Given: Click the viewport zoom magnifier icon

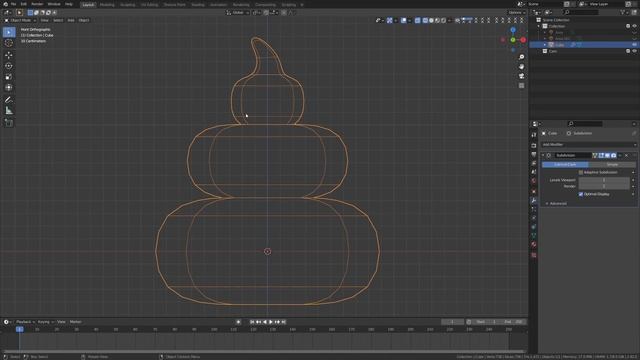Looking at the screenshot, I should pos(521,57).
